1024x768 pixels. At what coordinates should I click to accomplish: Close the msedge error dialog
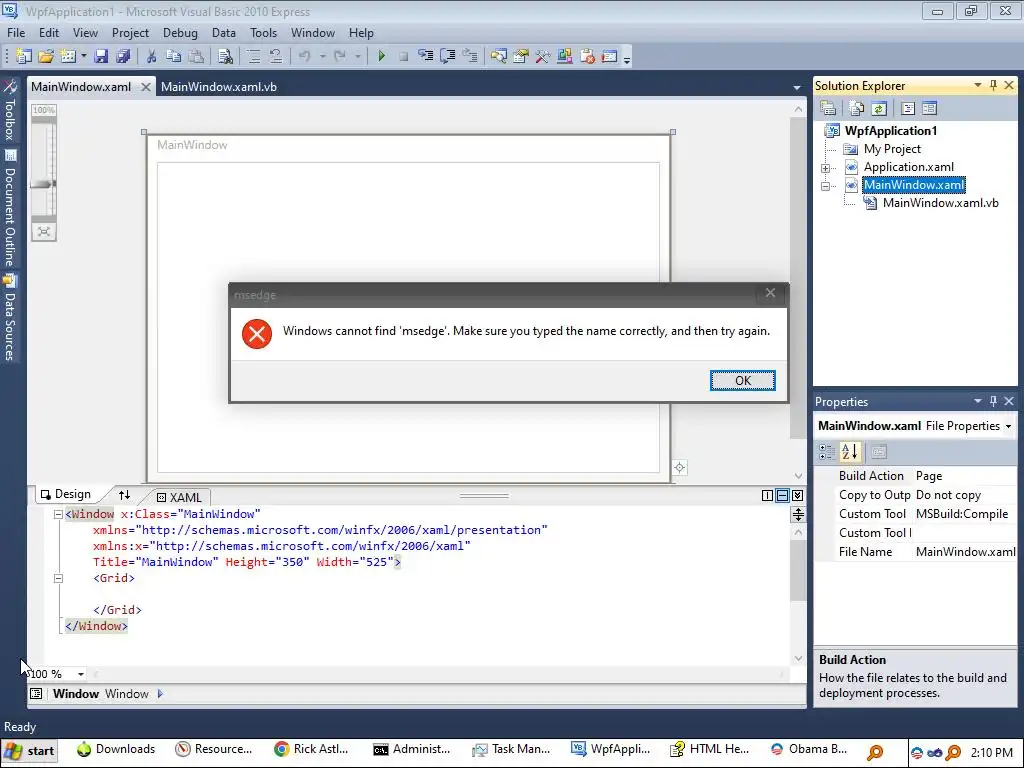click(771, 293)
